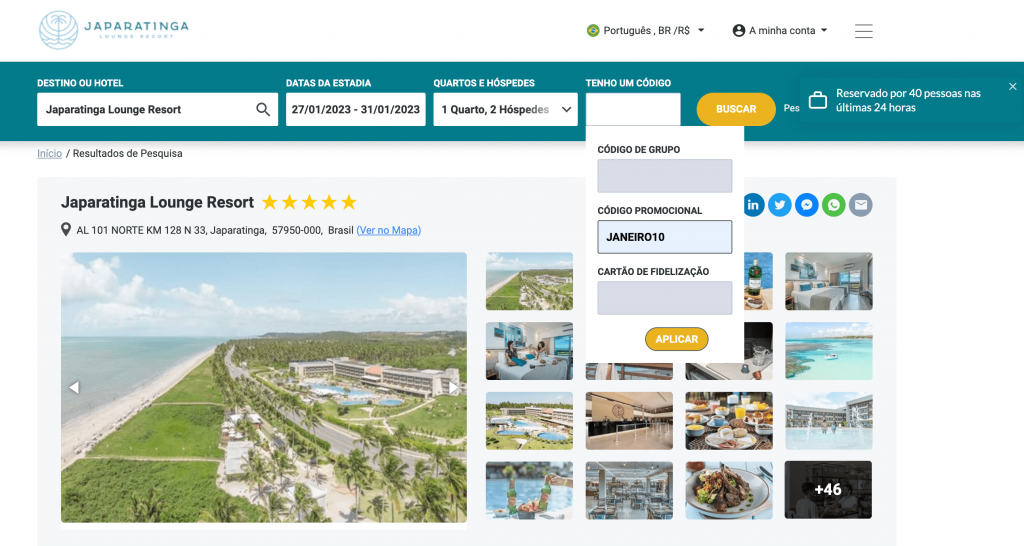Open the large aerial resort photo
Viewport: 1024px width, 546px height.
tap(264, 387)
